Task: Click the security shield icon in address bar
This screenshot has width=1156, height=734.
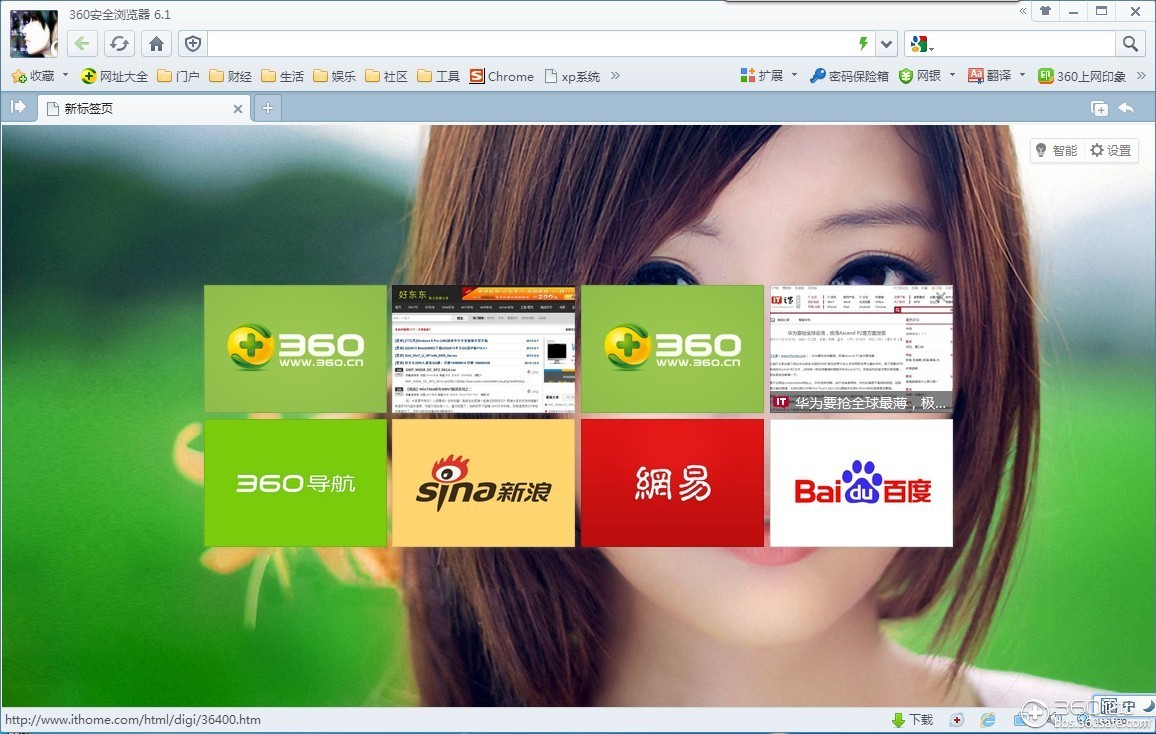Action: click(x=193, y=43)
